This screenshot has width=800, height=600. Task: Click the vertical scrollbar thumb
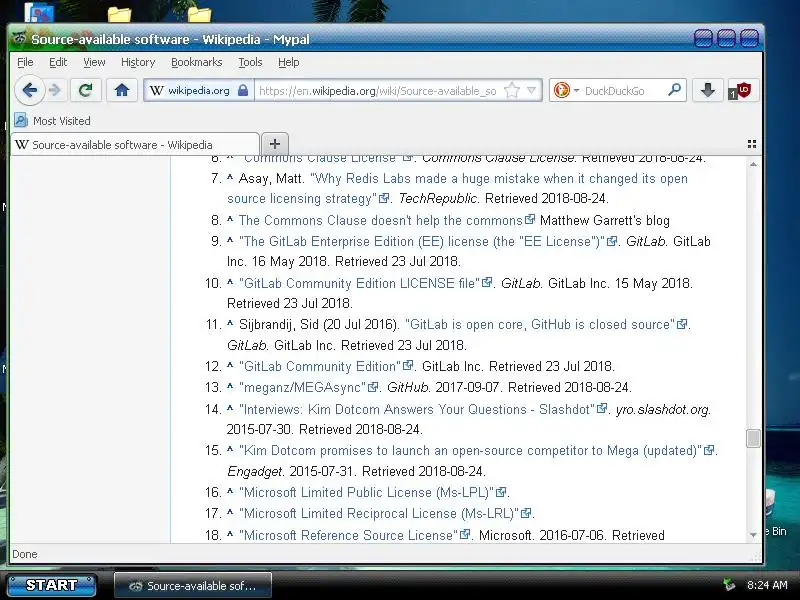tap(753, 438)
